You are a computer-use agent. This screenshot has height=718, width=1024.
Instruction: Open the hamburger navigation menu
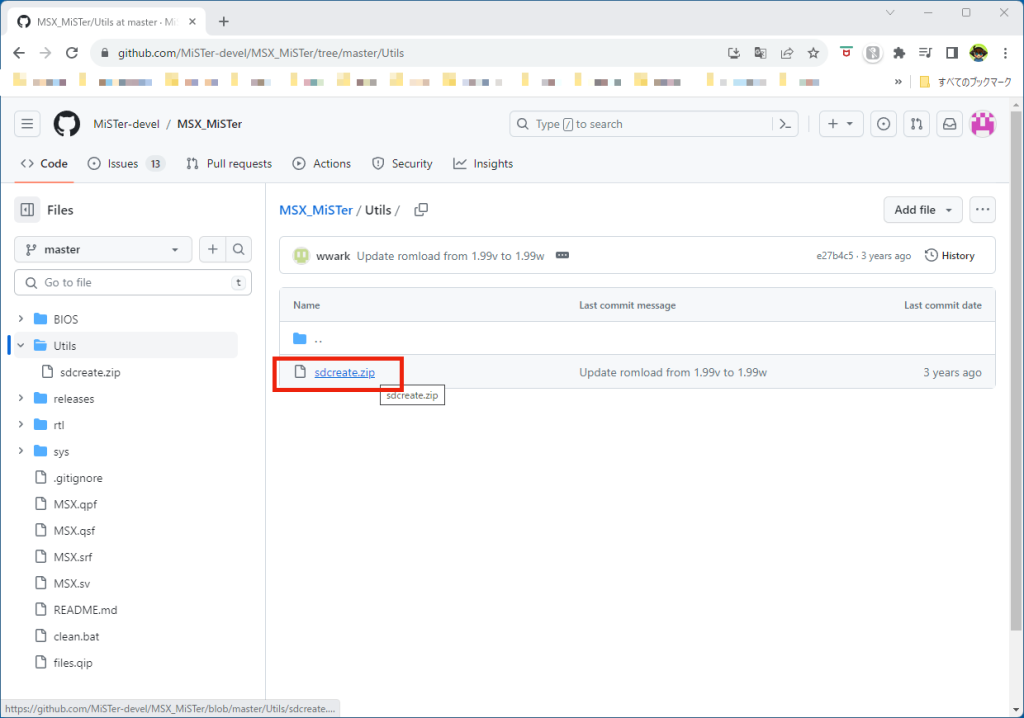(28, 124)
